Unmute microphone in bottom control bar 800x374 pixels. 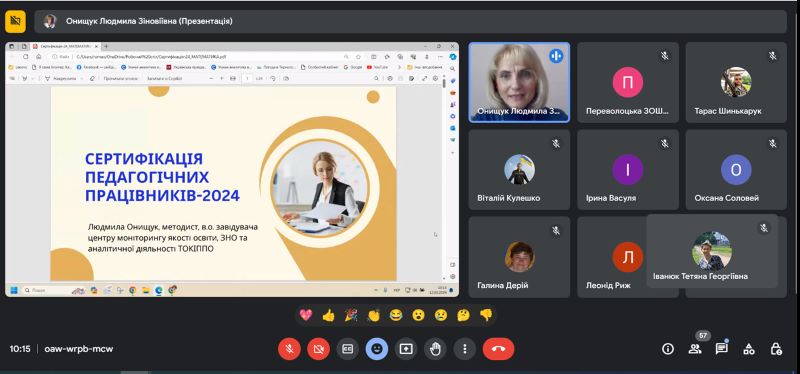click(x=289, y=349)
